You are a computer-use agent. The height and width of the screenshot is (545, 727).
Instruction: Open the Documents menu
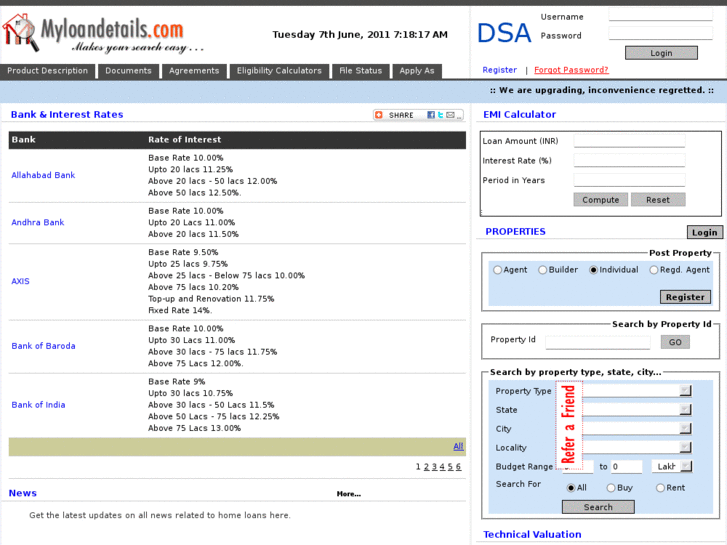(x=128, y=71)
